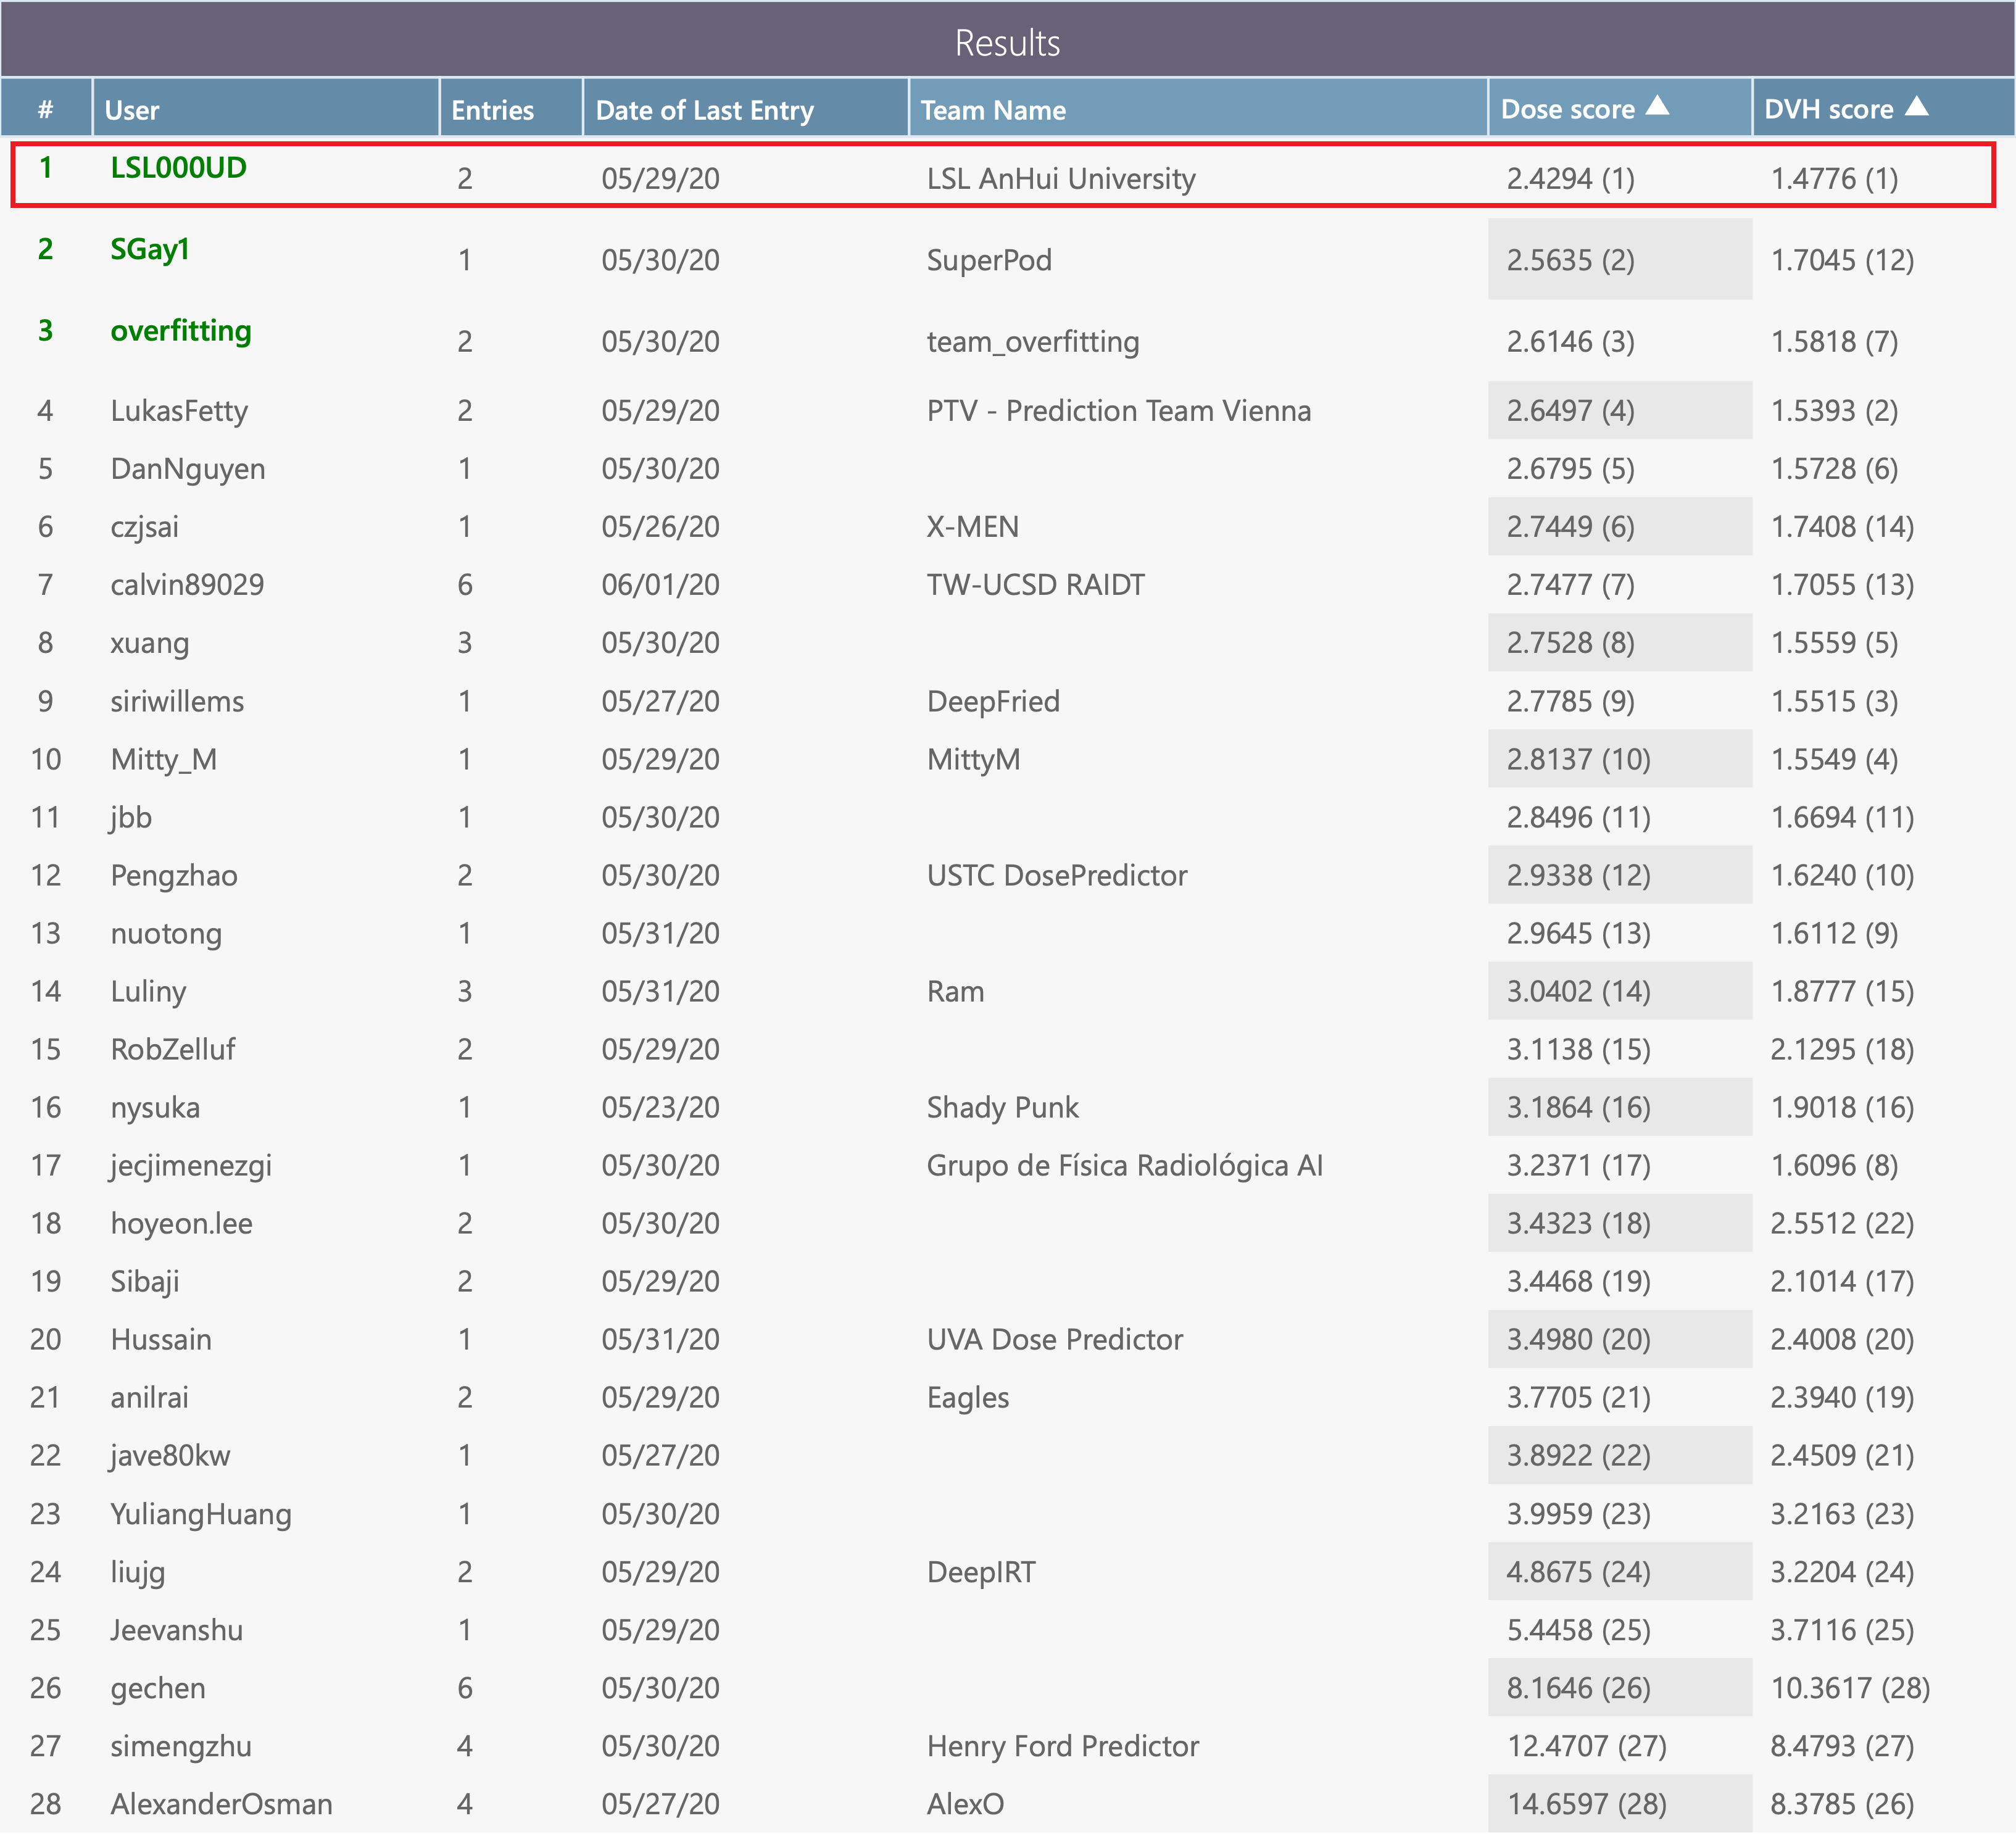Select the calvin89029 user entry
This screenshot has width=2016, height=1834.
(187, 585)
